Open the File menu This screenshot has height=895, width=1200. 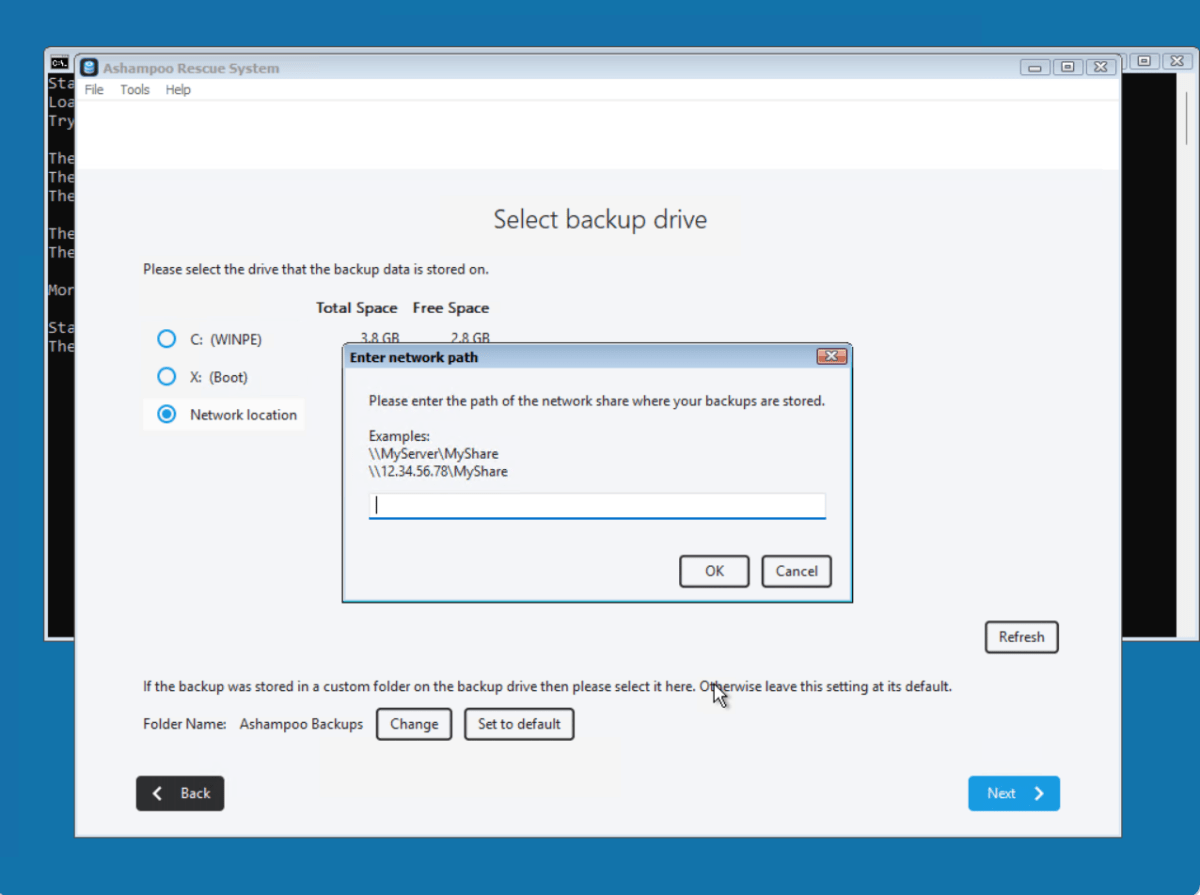pyautogui.click(x=94, y=90)
